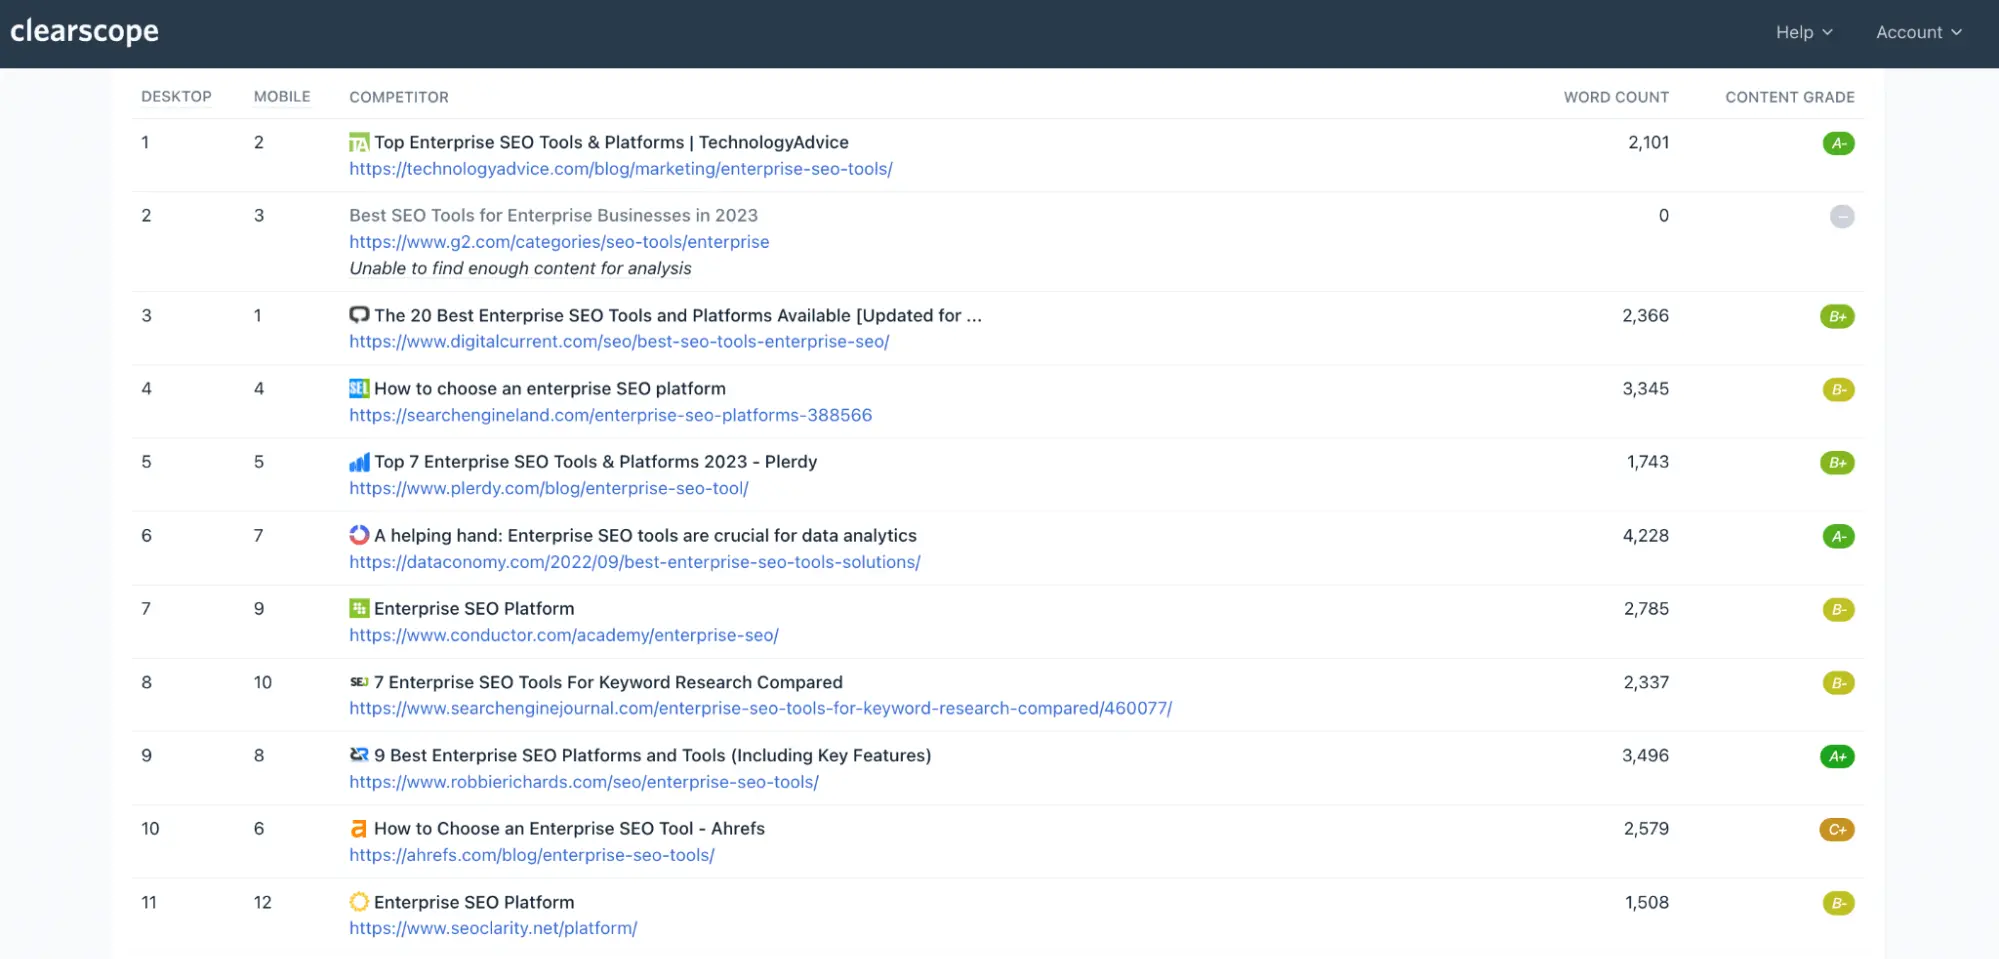Open the Account dropdown menu
Screen dimensions: 1999x960
1919,32
